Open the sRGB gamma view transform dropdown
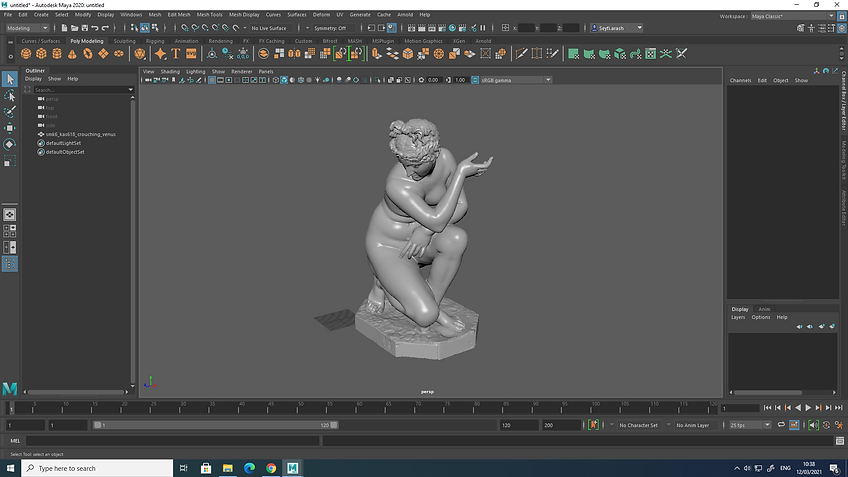Image resolution: width=848 pixels, height=477 pixels. (x=515, y=80)
